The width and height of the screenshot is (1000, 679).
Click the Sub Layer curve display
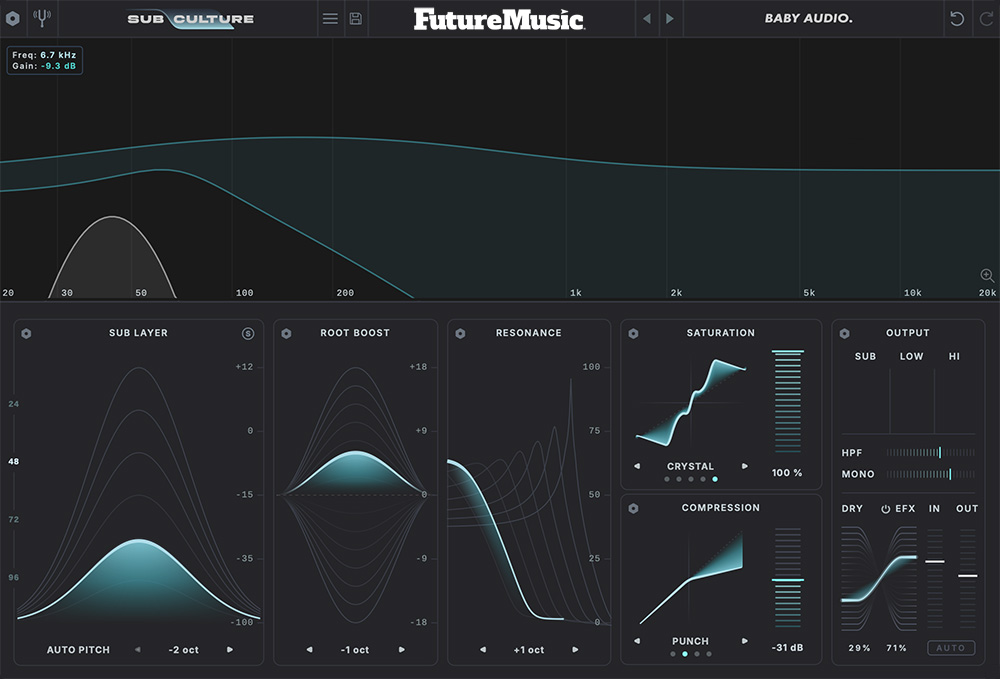pos(138,494)
